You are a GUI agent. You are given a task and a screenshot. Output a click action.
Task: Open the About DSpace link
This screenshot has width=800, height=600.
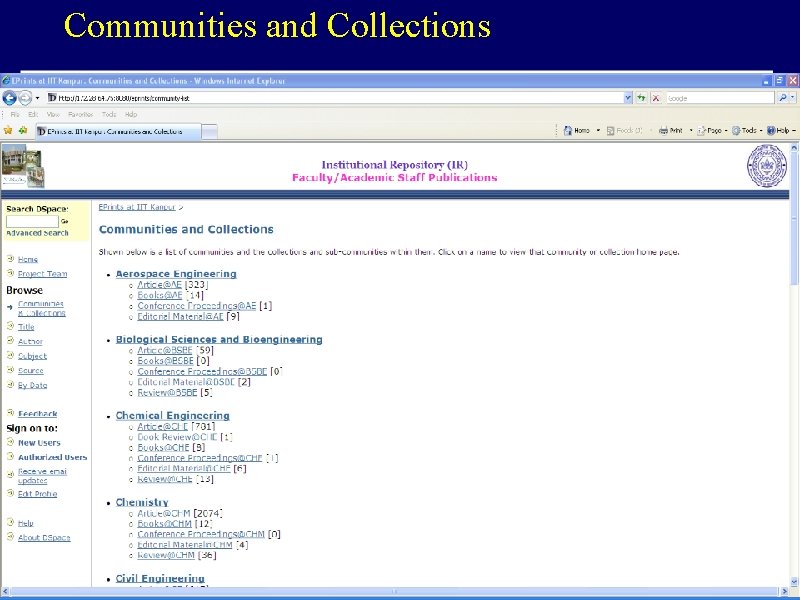44,538
